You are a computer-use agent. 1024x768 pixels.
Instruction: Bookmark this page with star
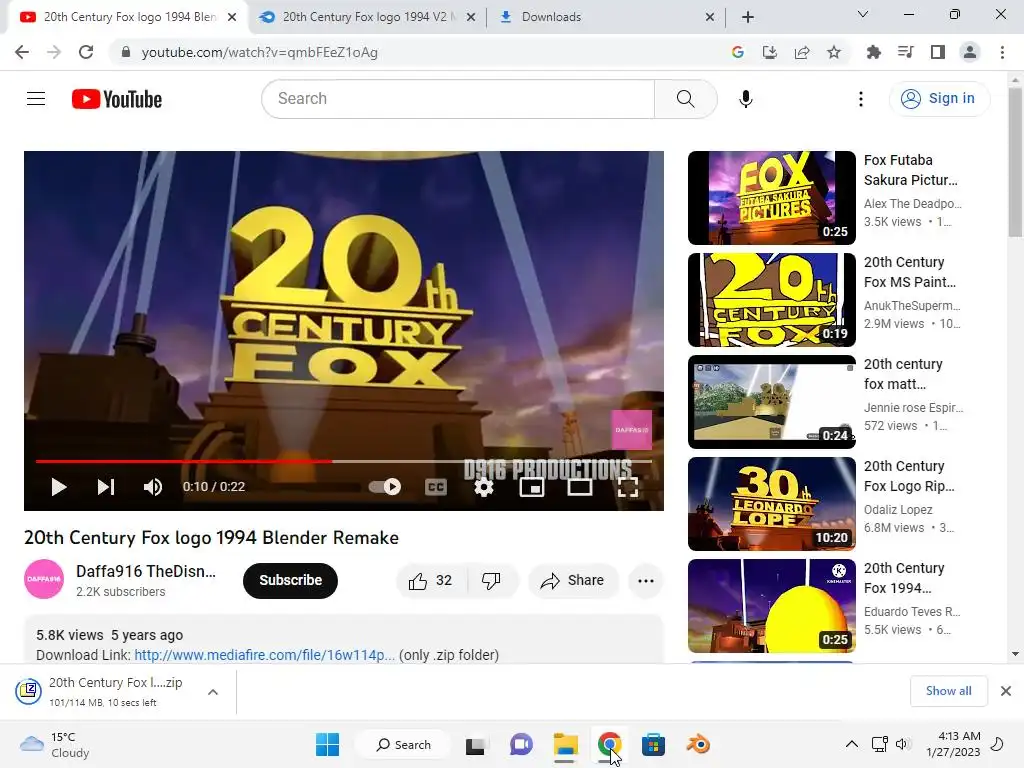point(833,52)
